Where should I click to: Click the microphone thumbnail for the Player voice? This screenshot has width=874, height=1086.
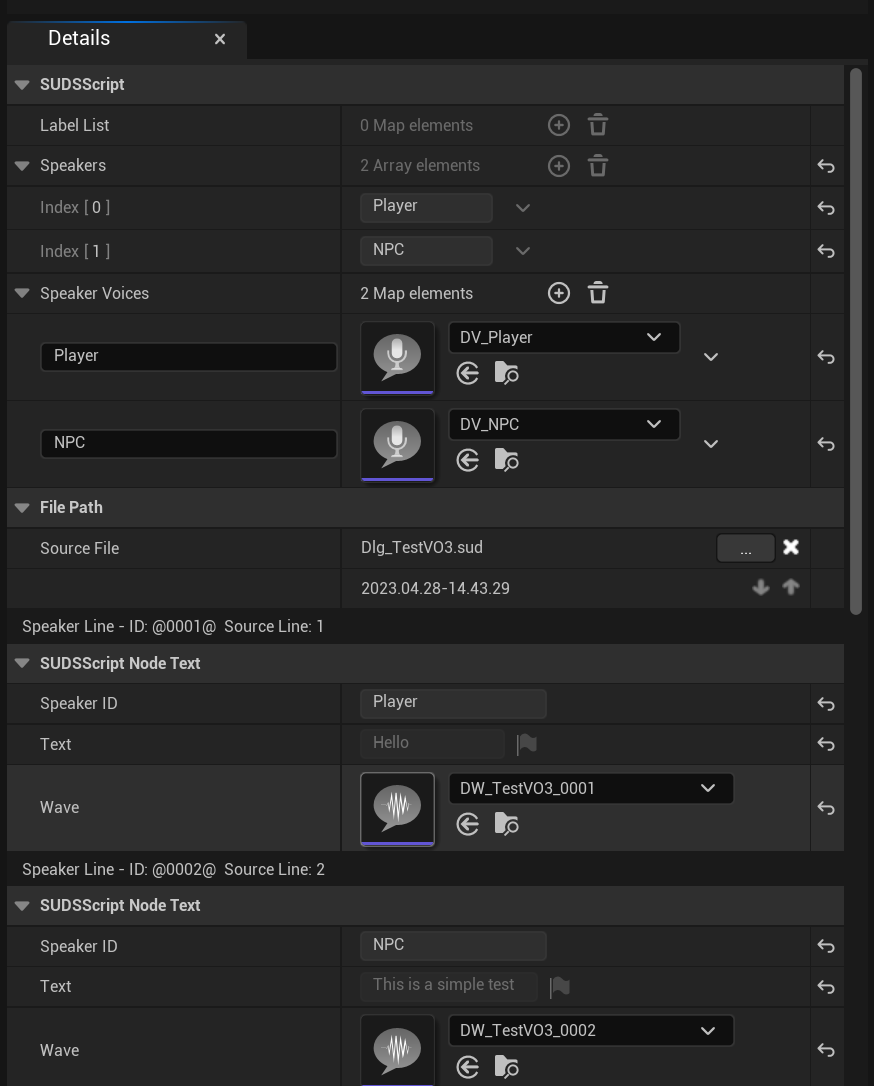click(397, 357)
